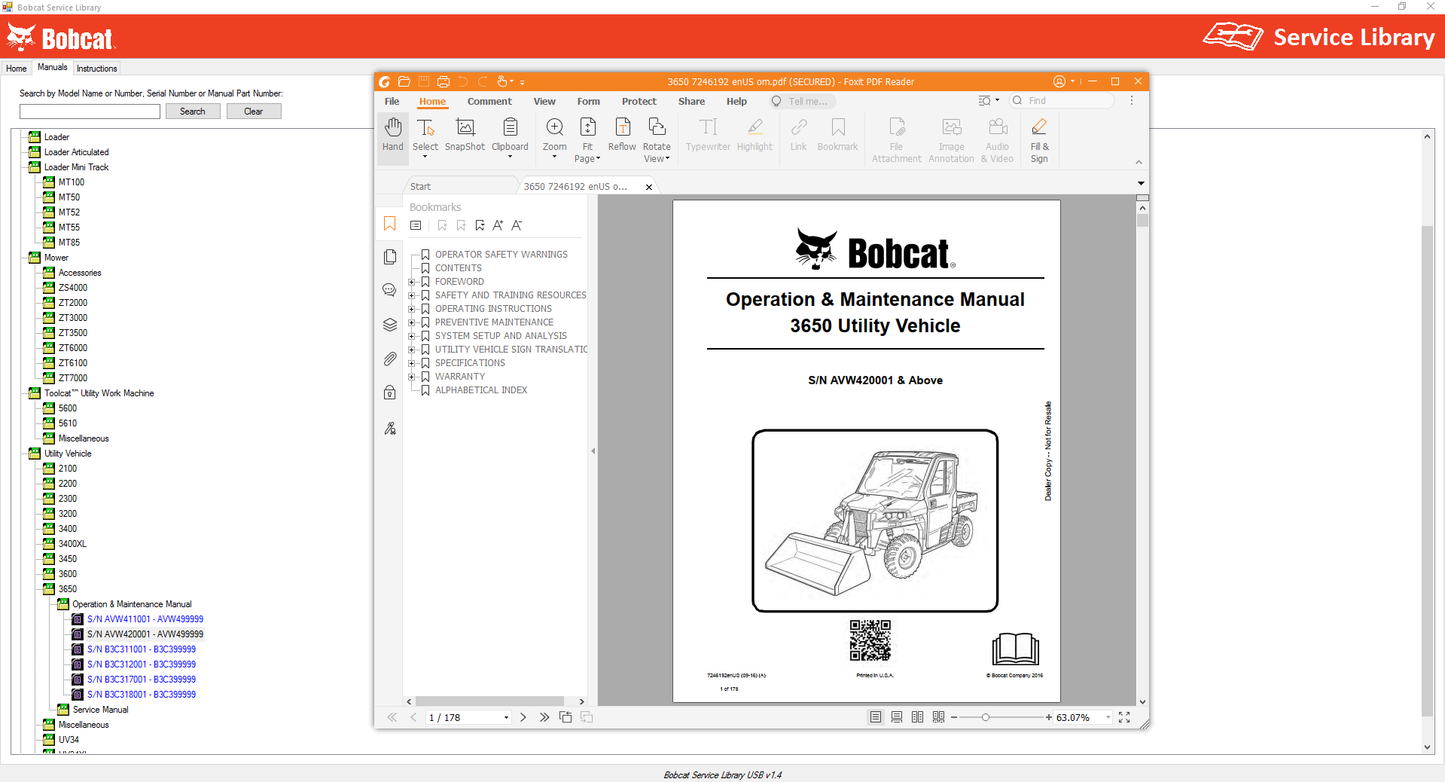Click the SnapShot tool
The height and width of the screenshot is (782, 1445).
pyautogui.click(x=465, y=136)
